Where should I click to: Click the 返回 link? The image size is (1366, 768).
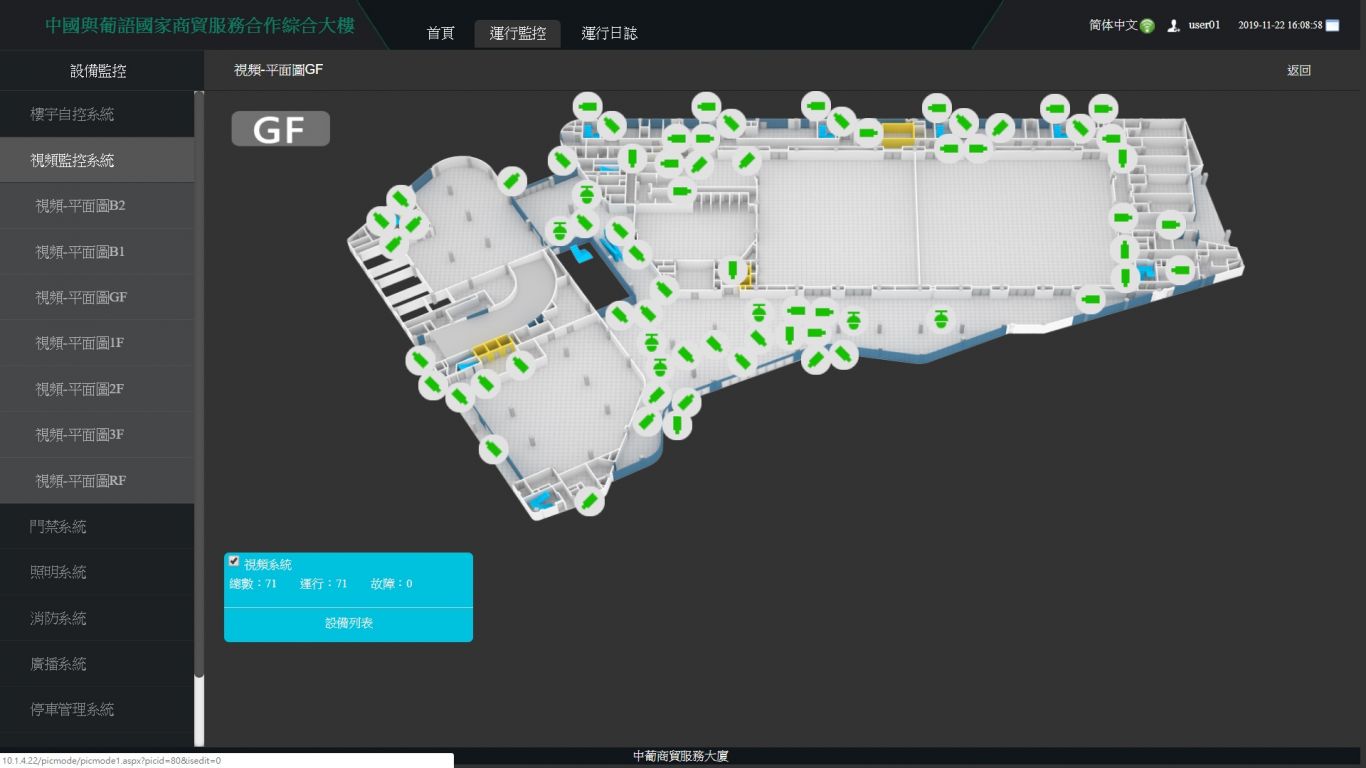[x=1299, y=71]
